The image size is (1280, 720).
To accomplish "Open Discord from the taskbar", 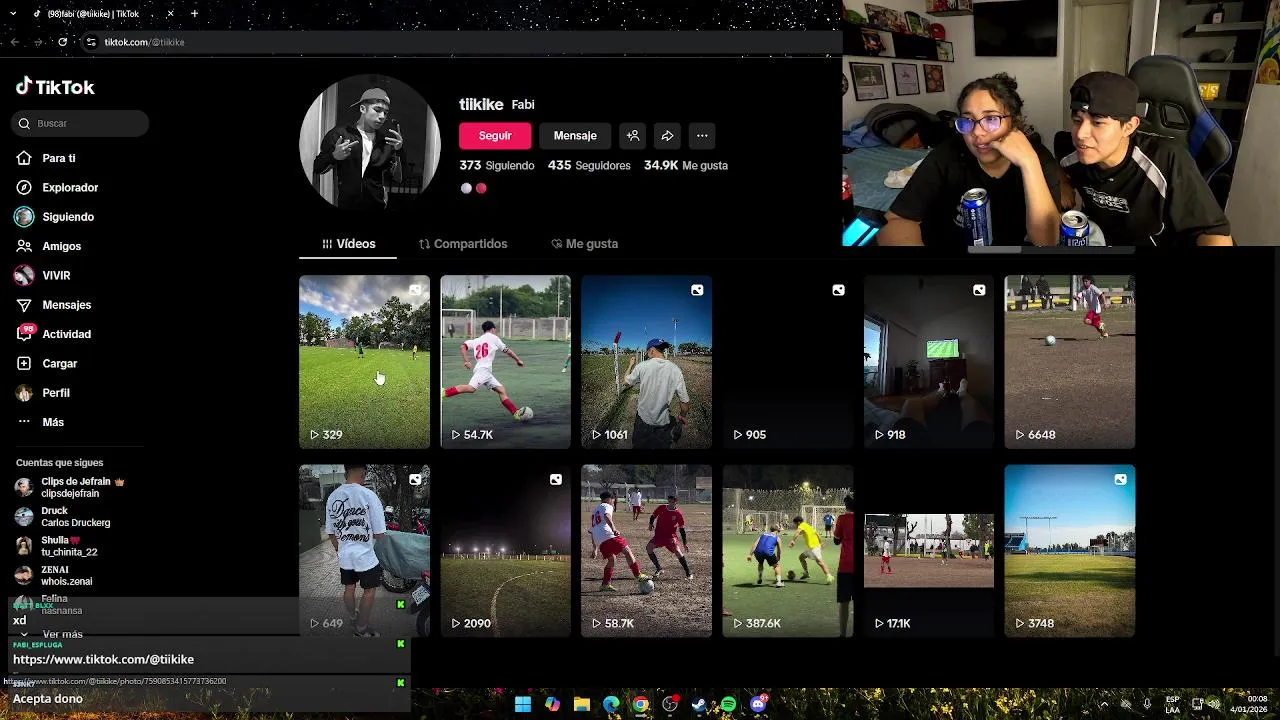I will click(758, 704).
